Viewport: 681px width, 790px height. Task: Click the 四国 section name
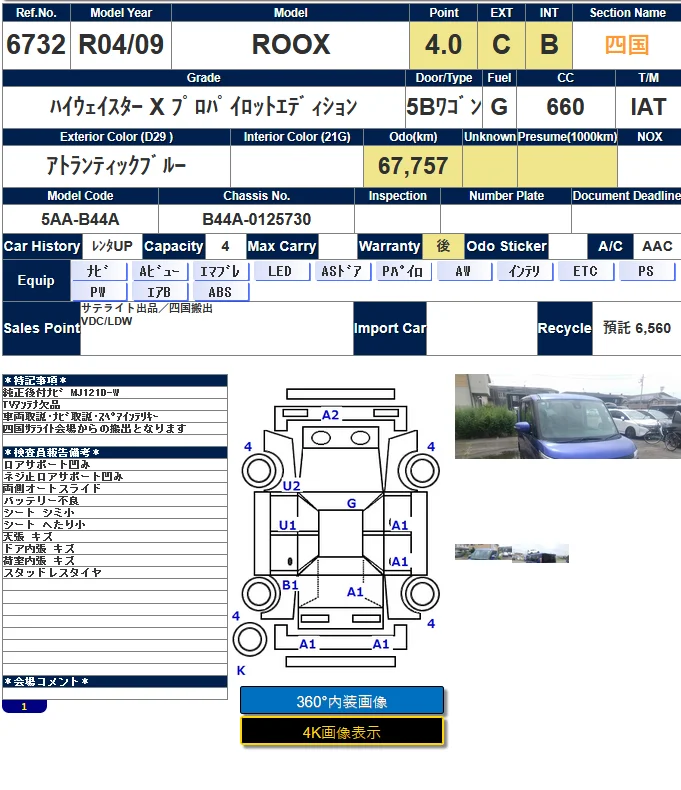pos(626,45)
